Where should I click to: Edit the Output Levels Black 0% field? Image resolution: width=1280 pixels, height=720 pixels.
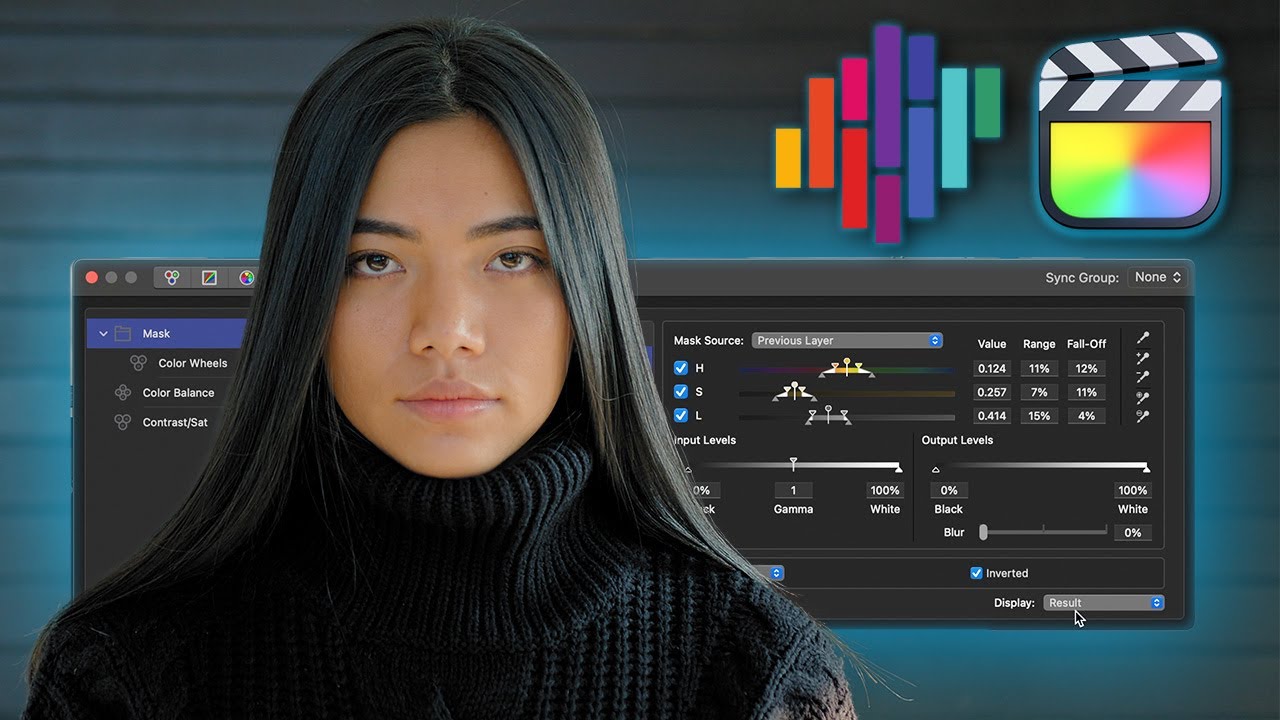(x=949, y=490)
